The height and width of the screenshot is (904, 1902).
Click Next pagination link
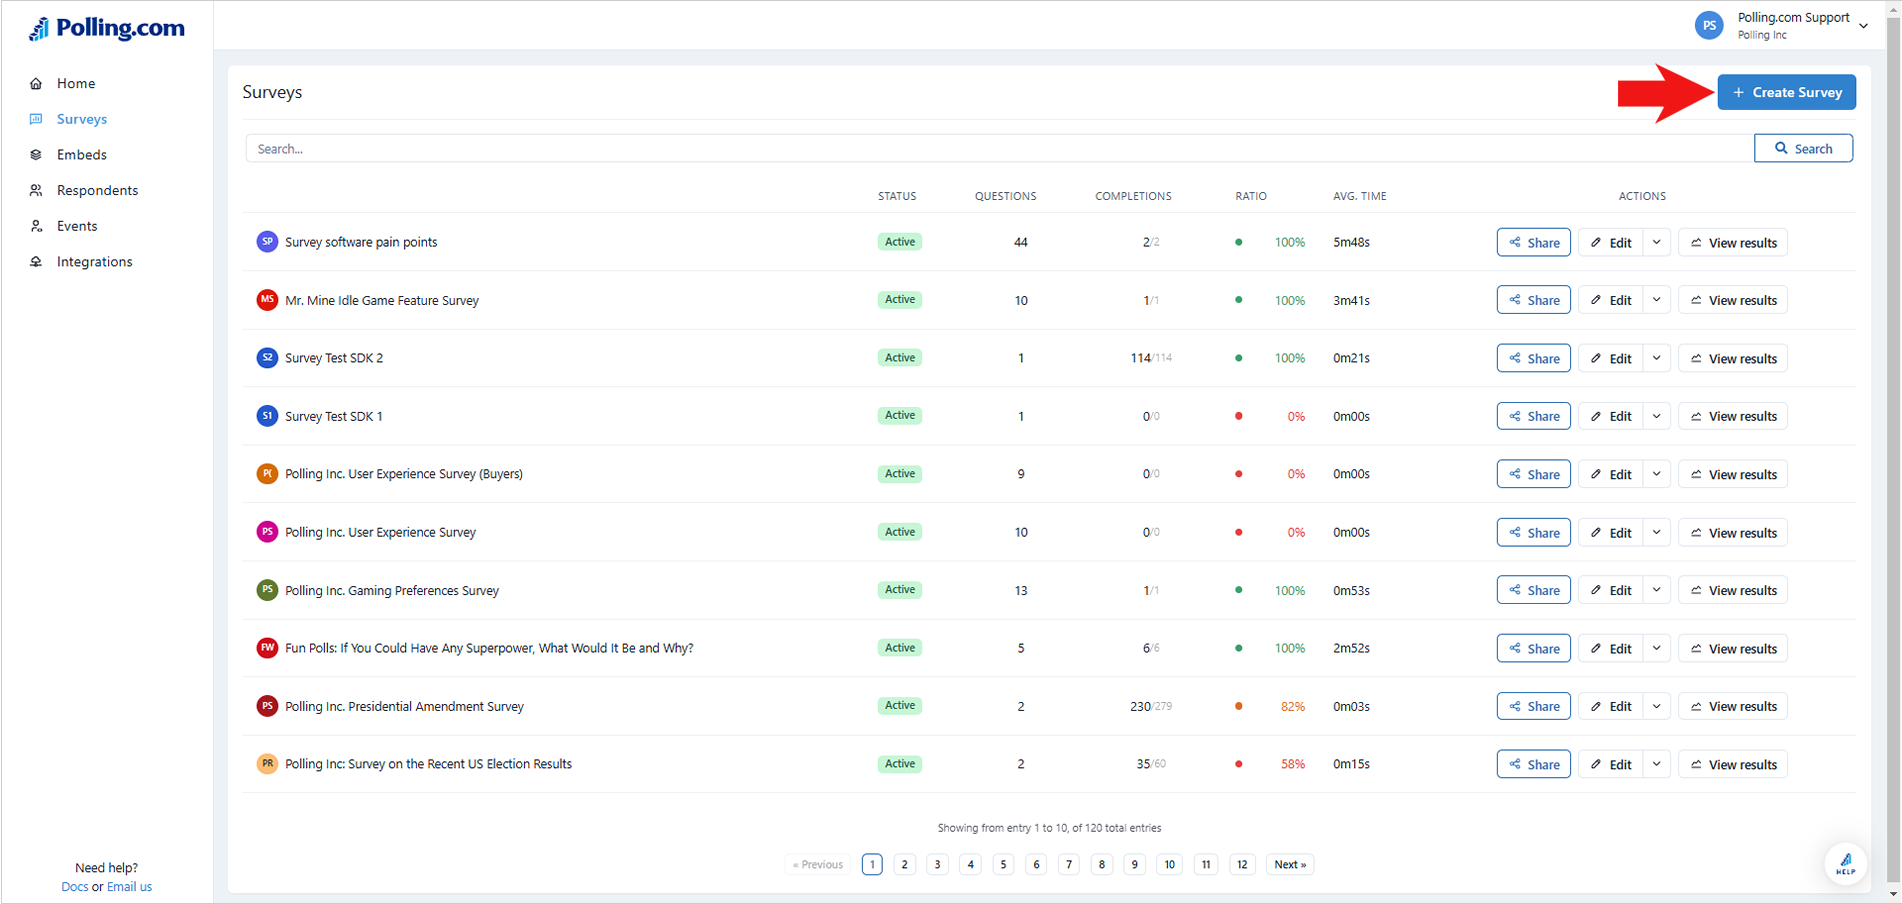1290,864
